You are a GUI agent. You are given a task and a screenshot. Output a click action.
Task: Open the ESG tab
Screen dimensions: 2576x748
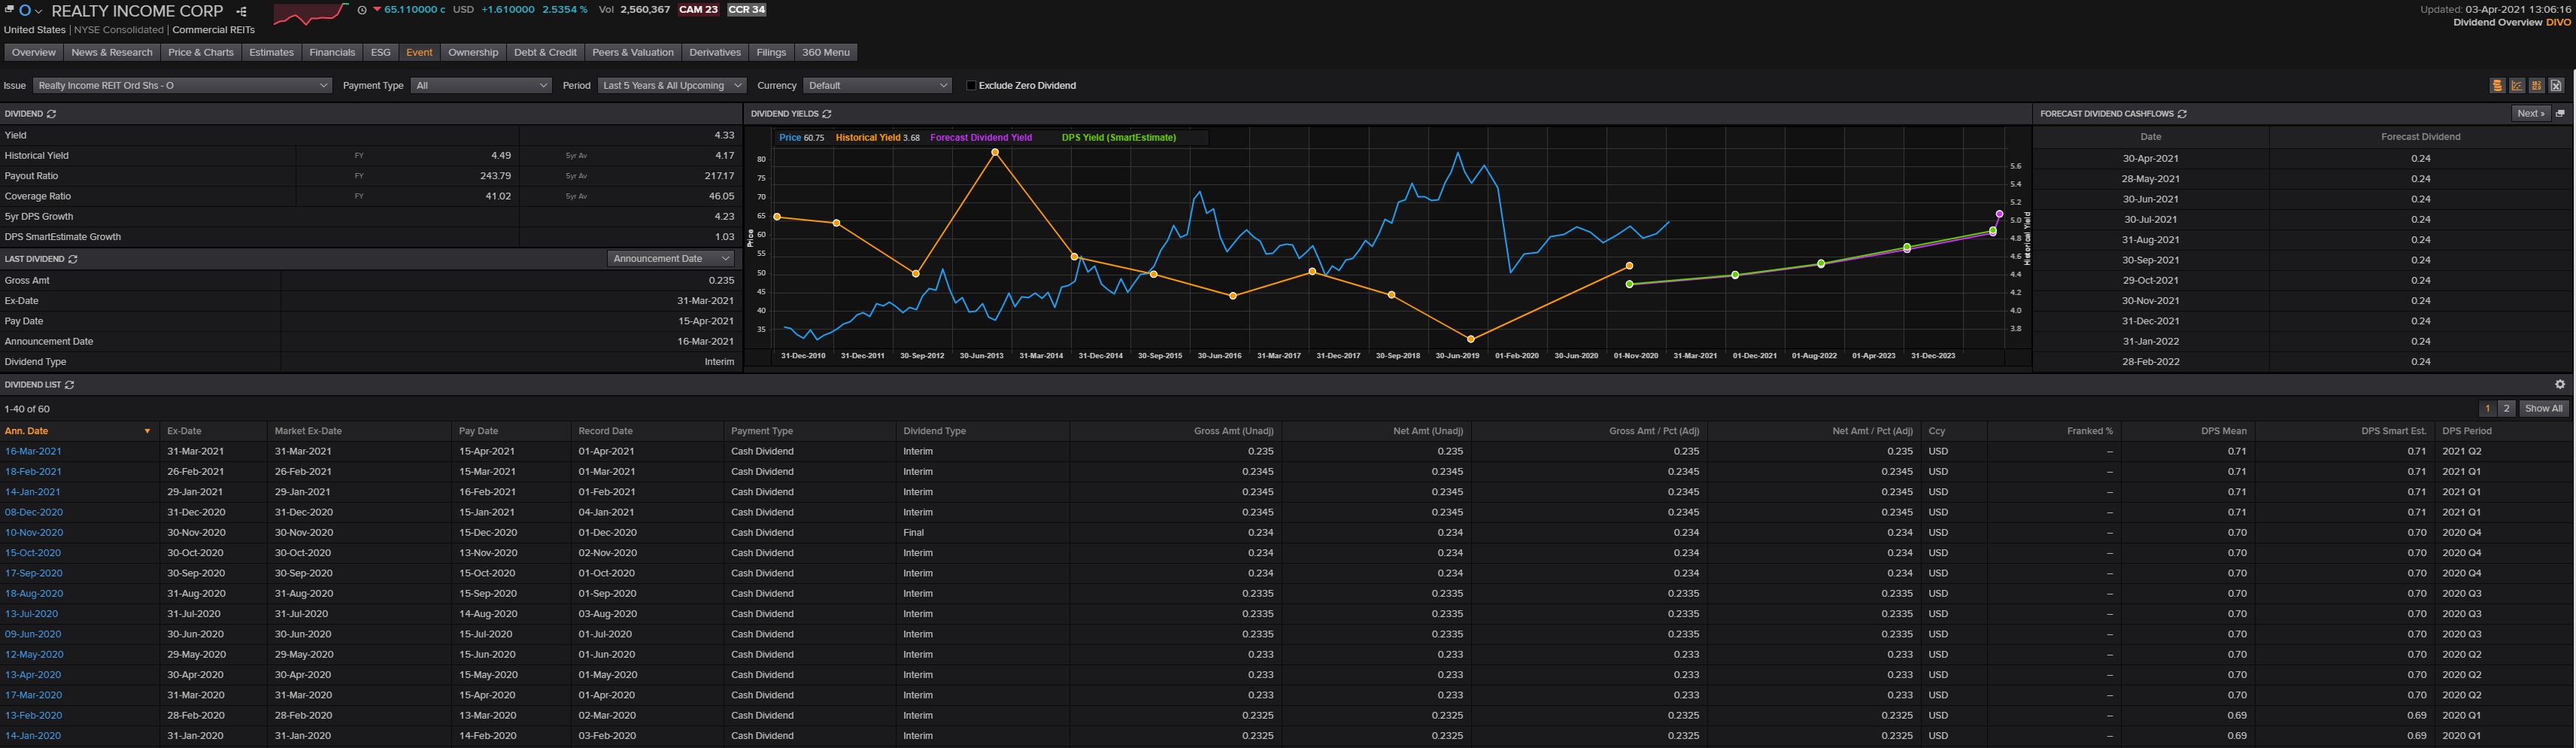tap(381, 53)
